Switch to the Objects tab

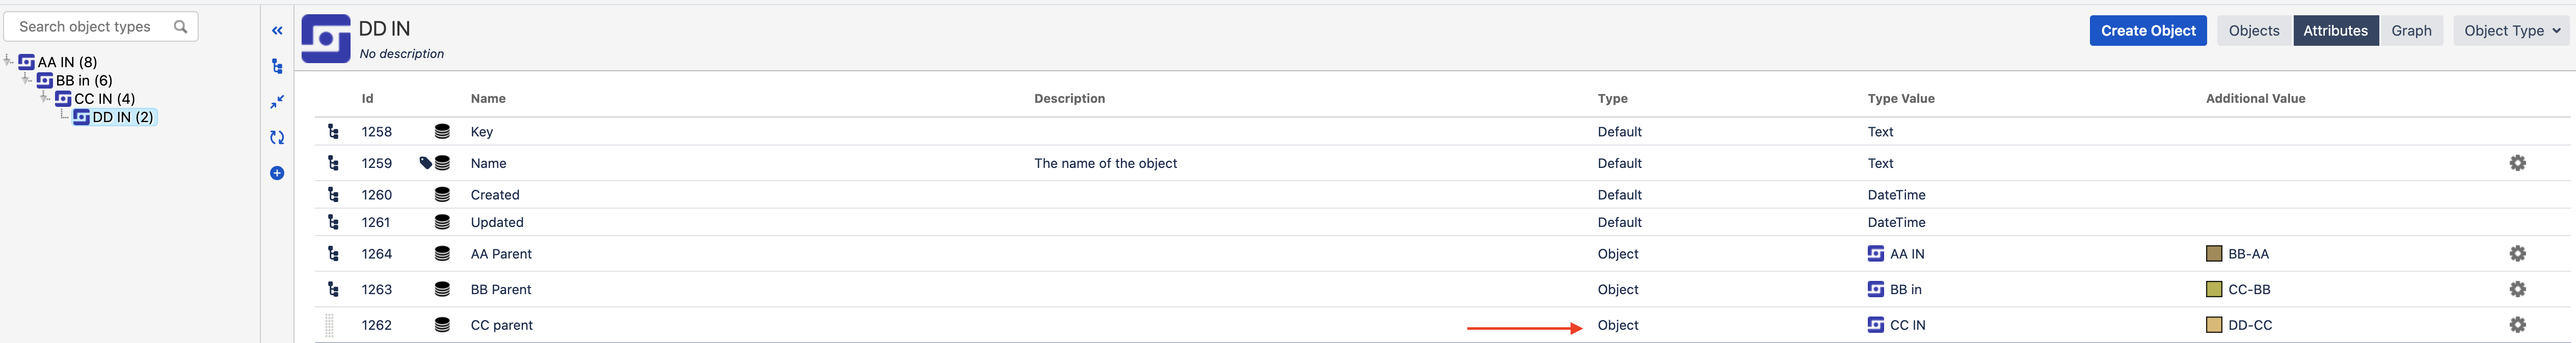coord(2253,31)
